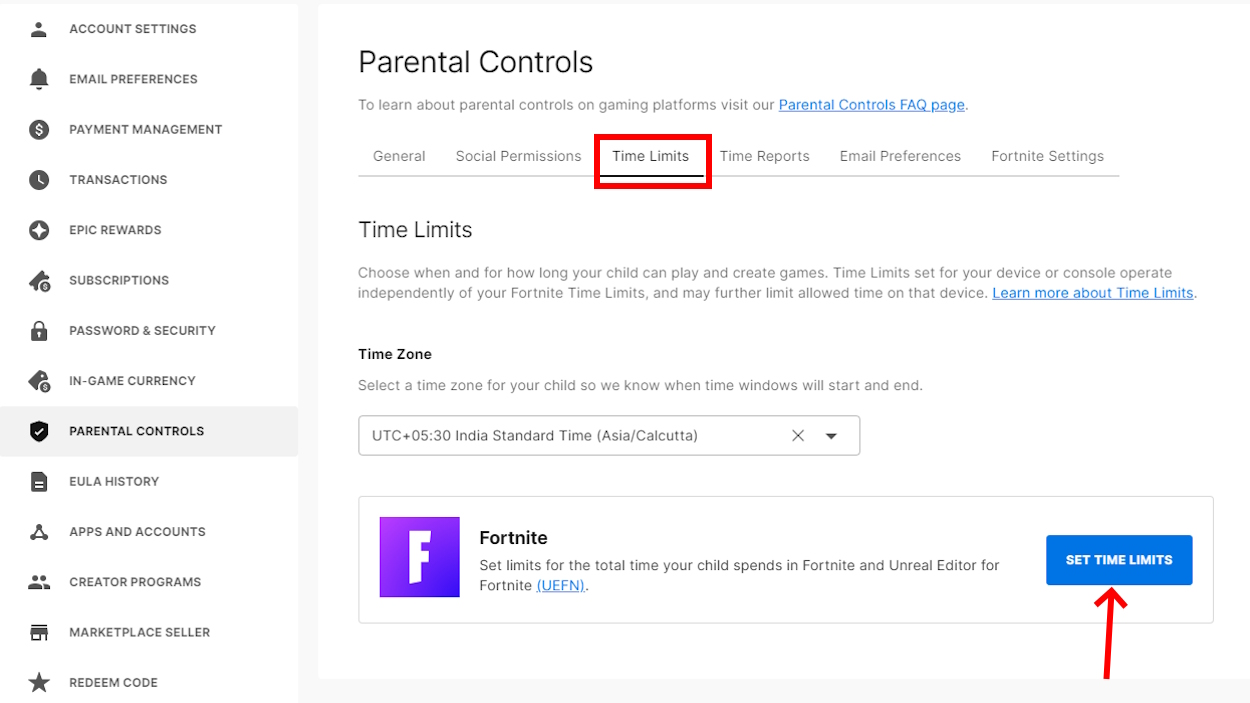Open the Fortnite Settings tab
The width and height of the screenshot is (1250, 703).
tap(1047, 156)
